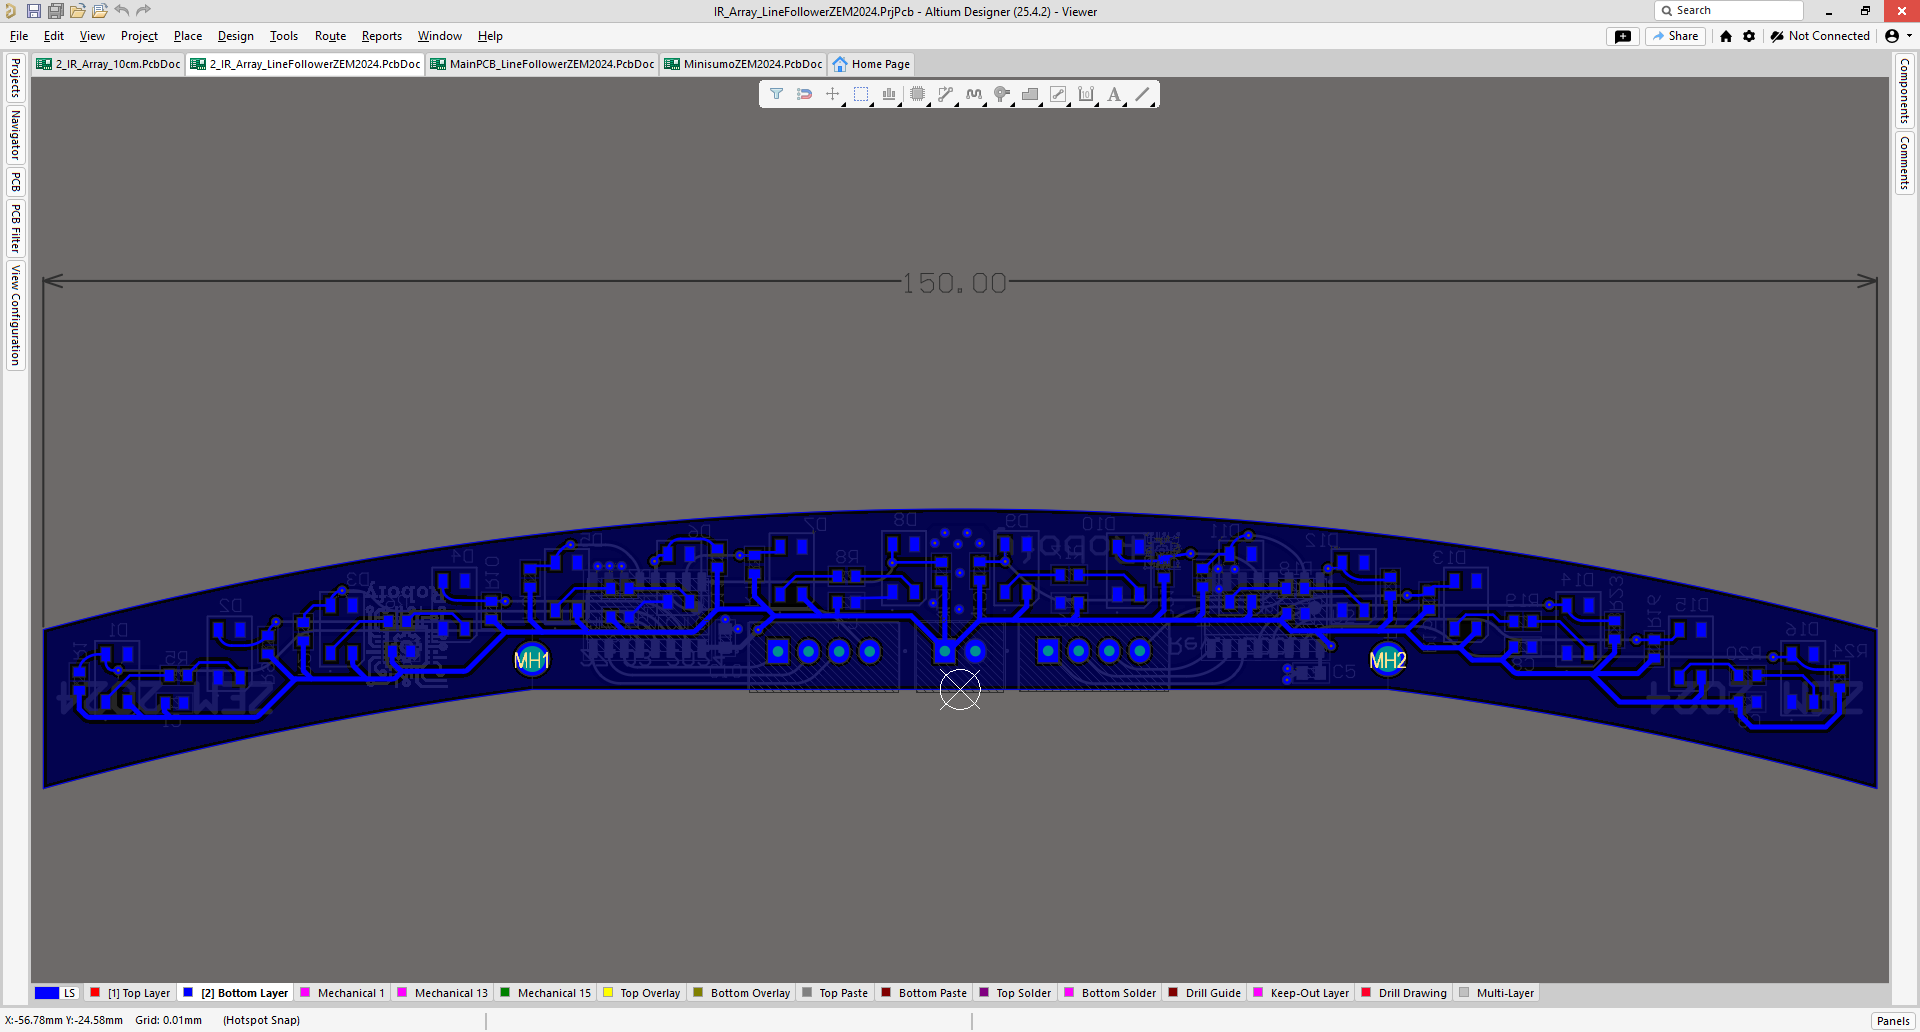Viewport: 1920px width, 1032px height.
Task: Open the Reports menu
Action: [382, 36]
